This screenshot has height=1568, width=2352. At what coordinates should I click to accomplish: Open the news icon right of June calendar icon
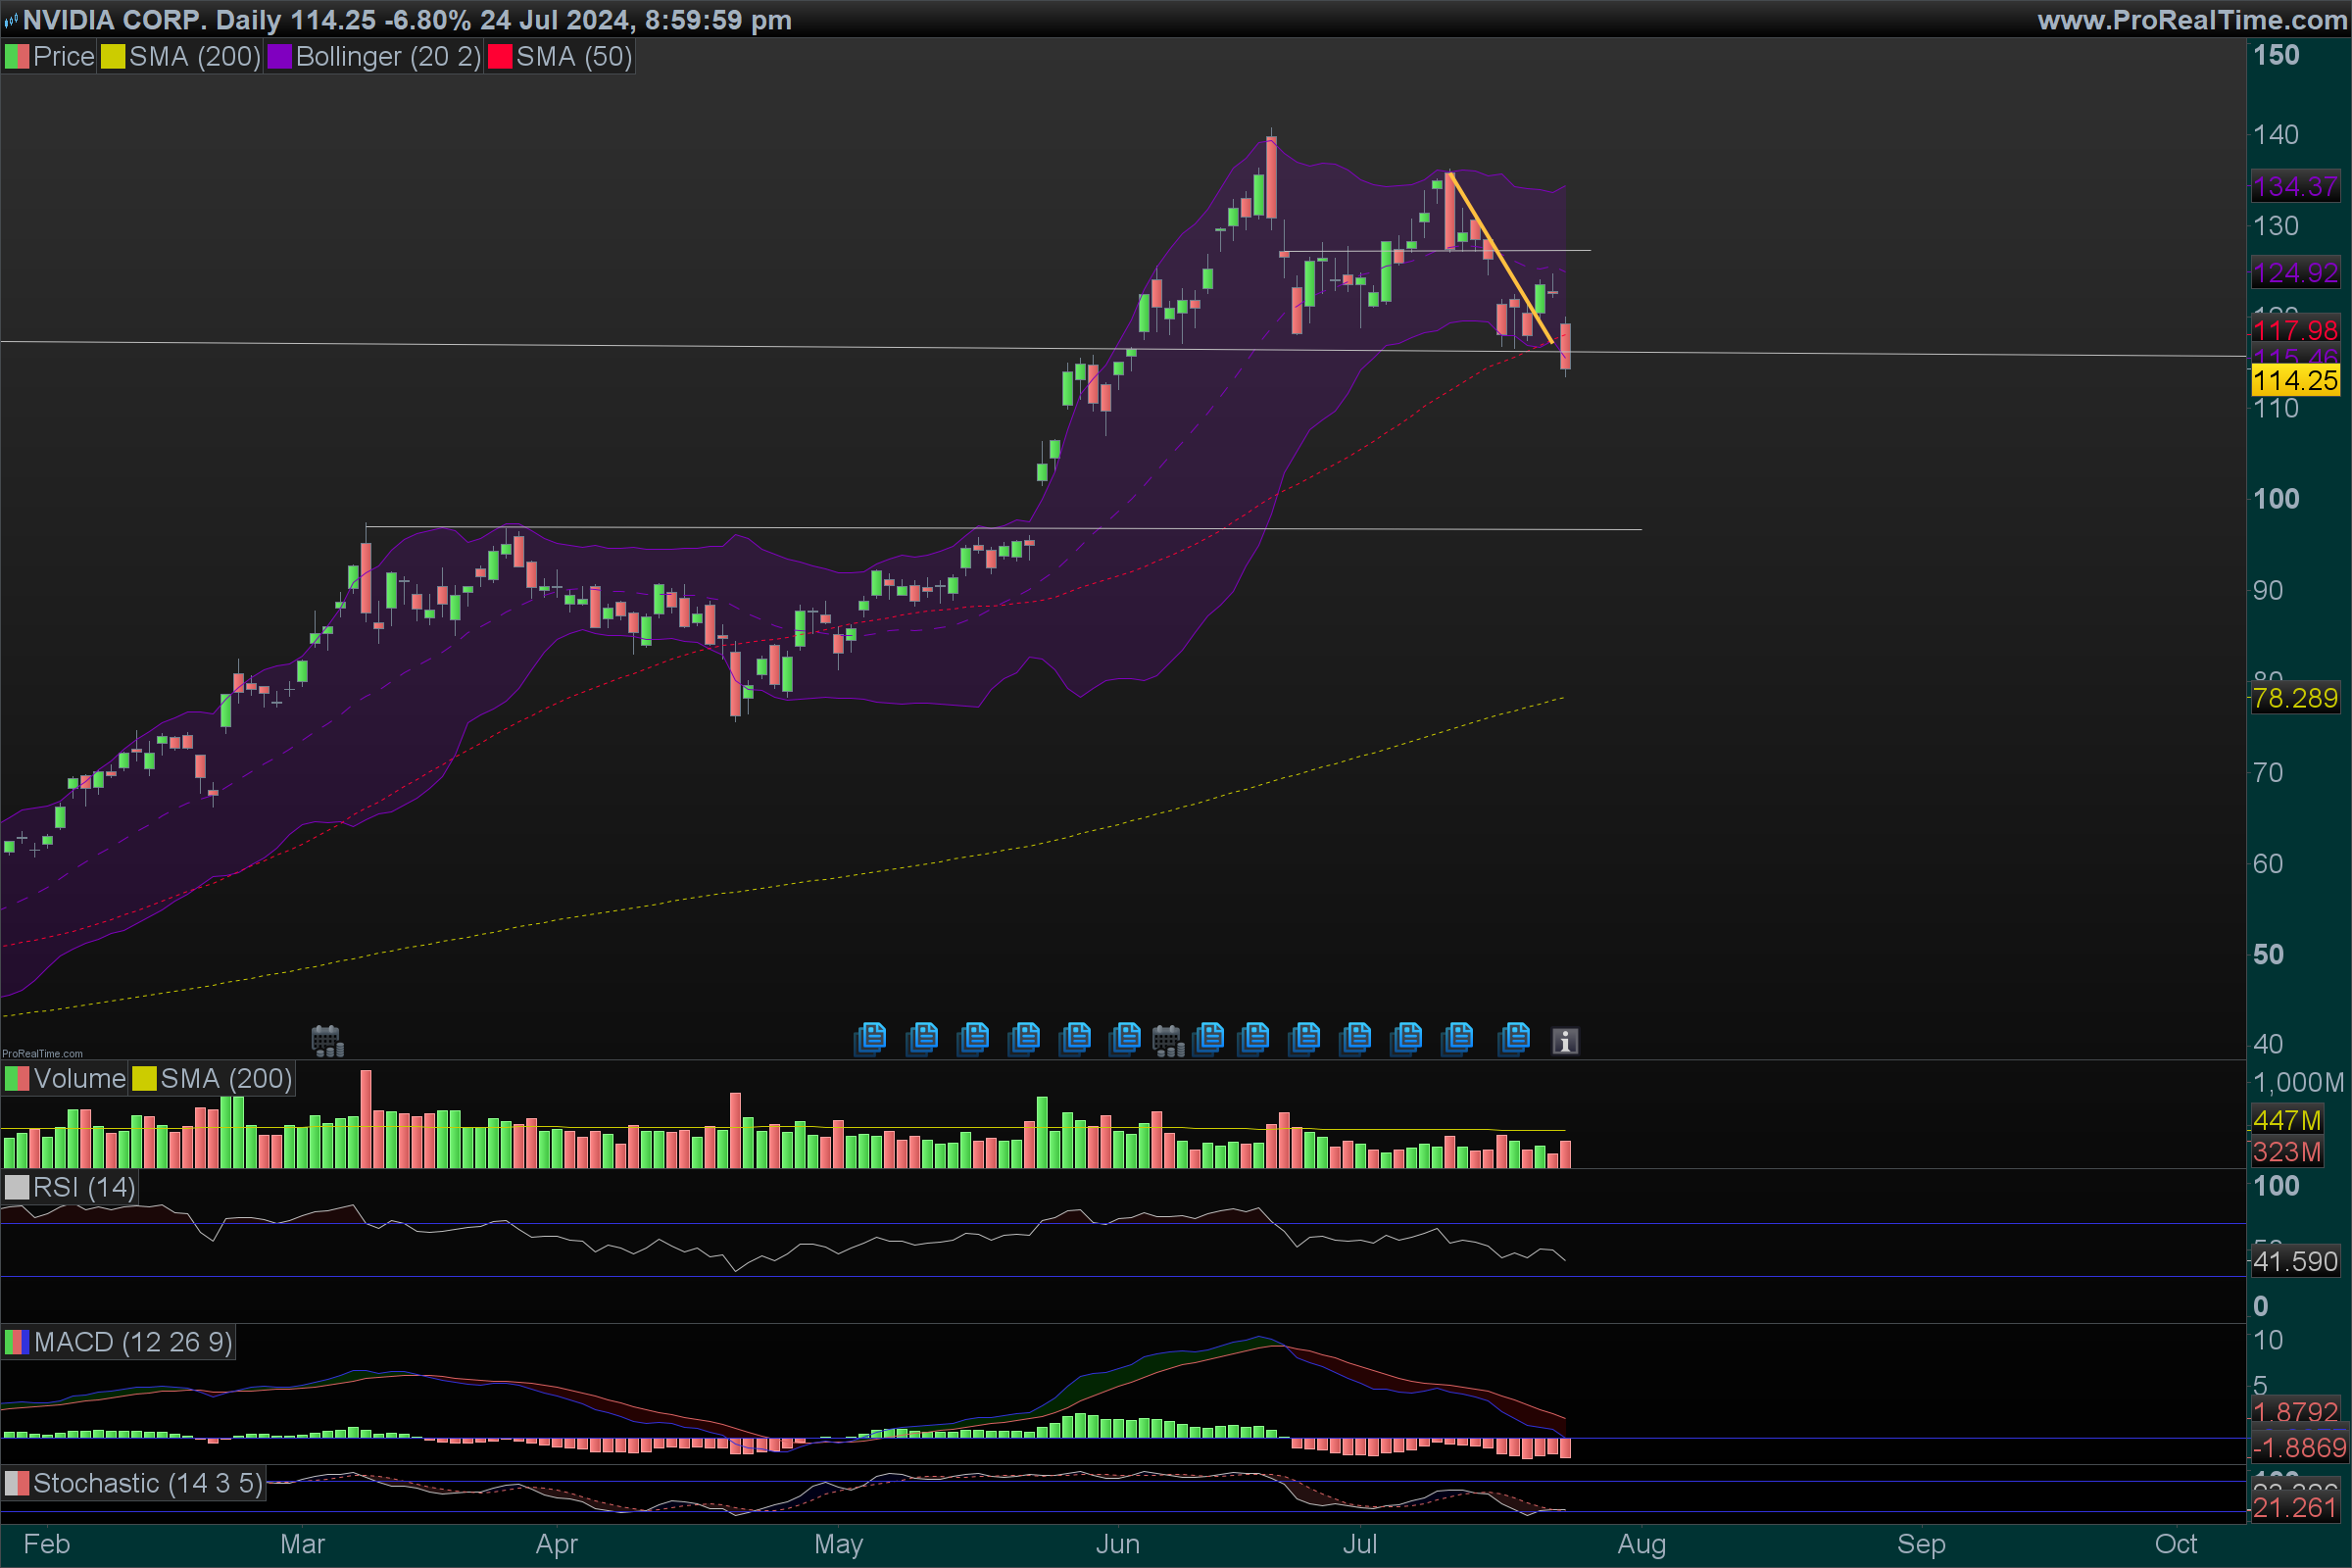1209,1038
